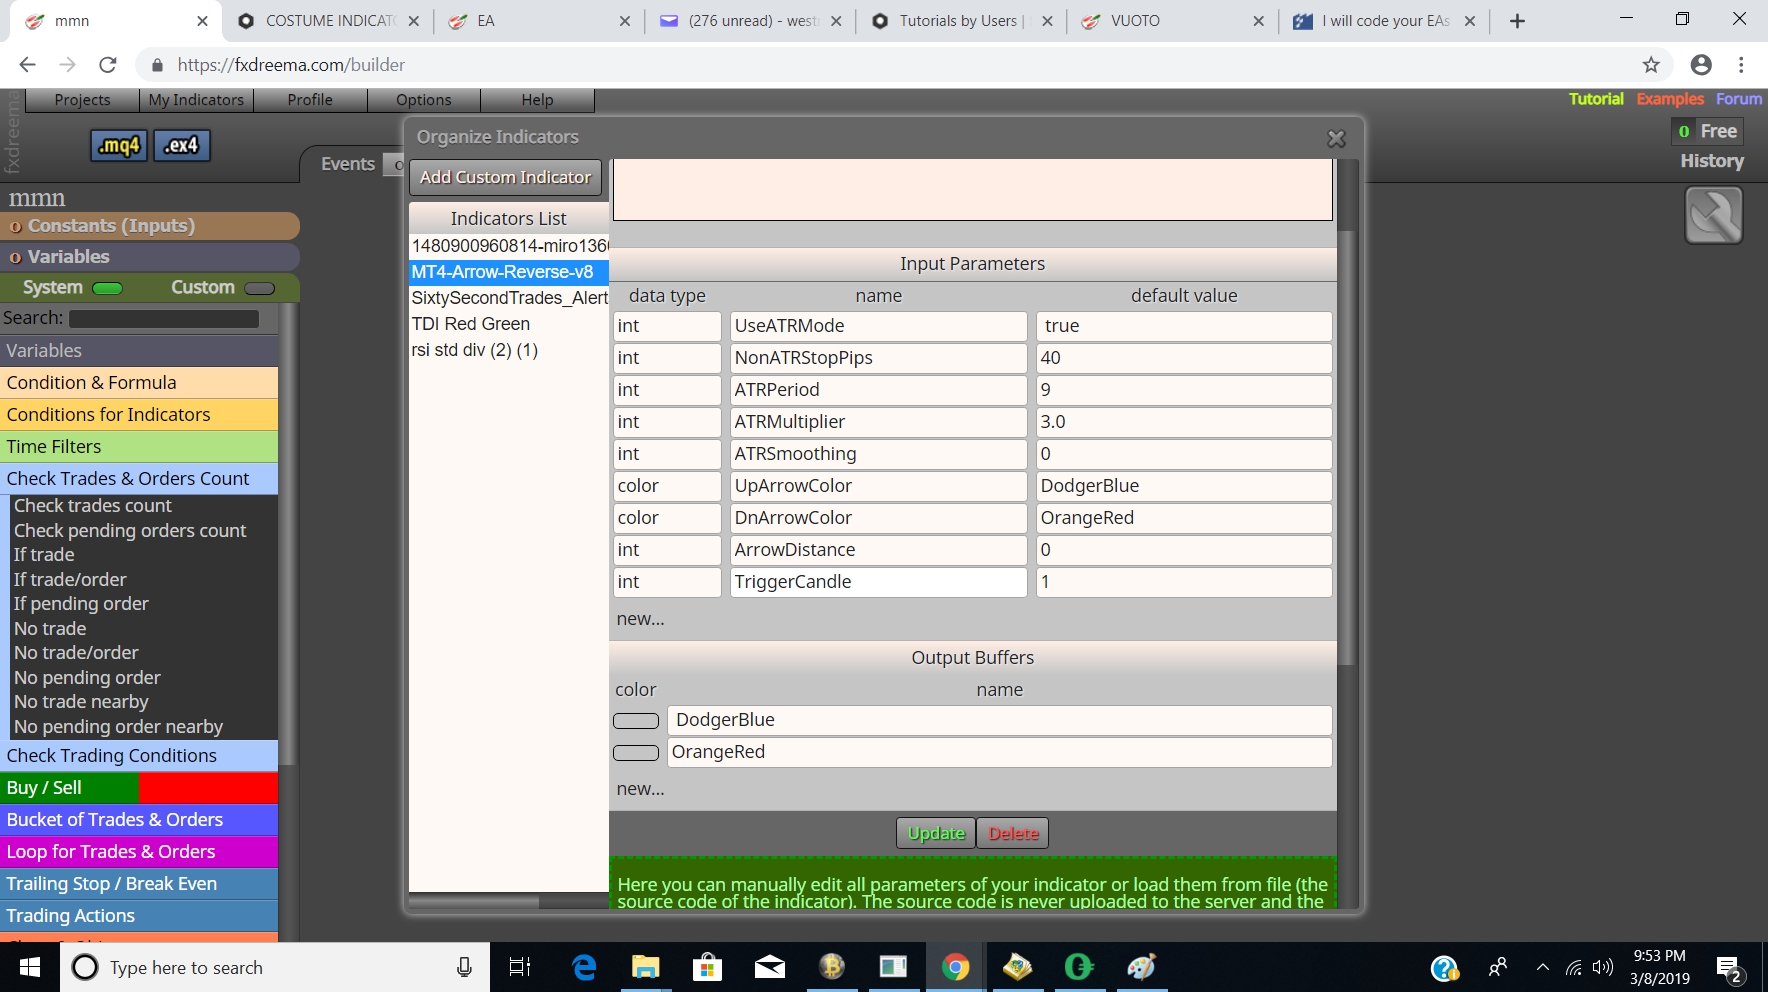This screenshot has height=992, width=1768.
Task: Download the .ex4 compiled file
Action: pyautogui.click(x=181, y=146)
